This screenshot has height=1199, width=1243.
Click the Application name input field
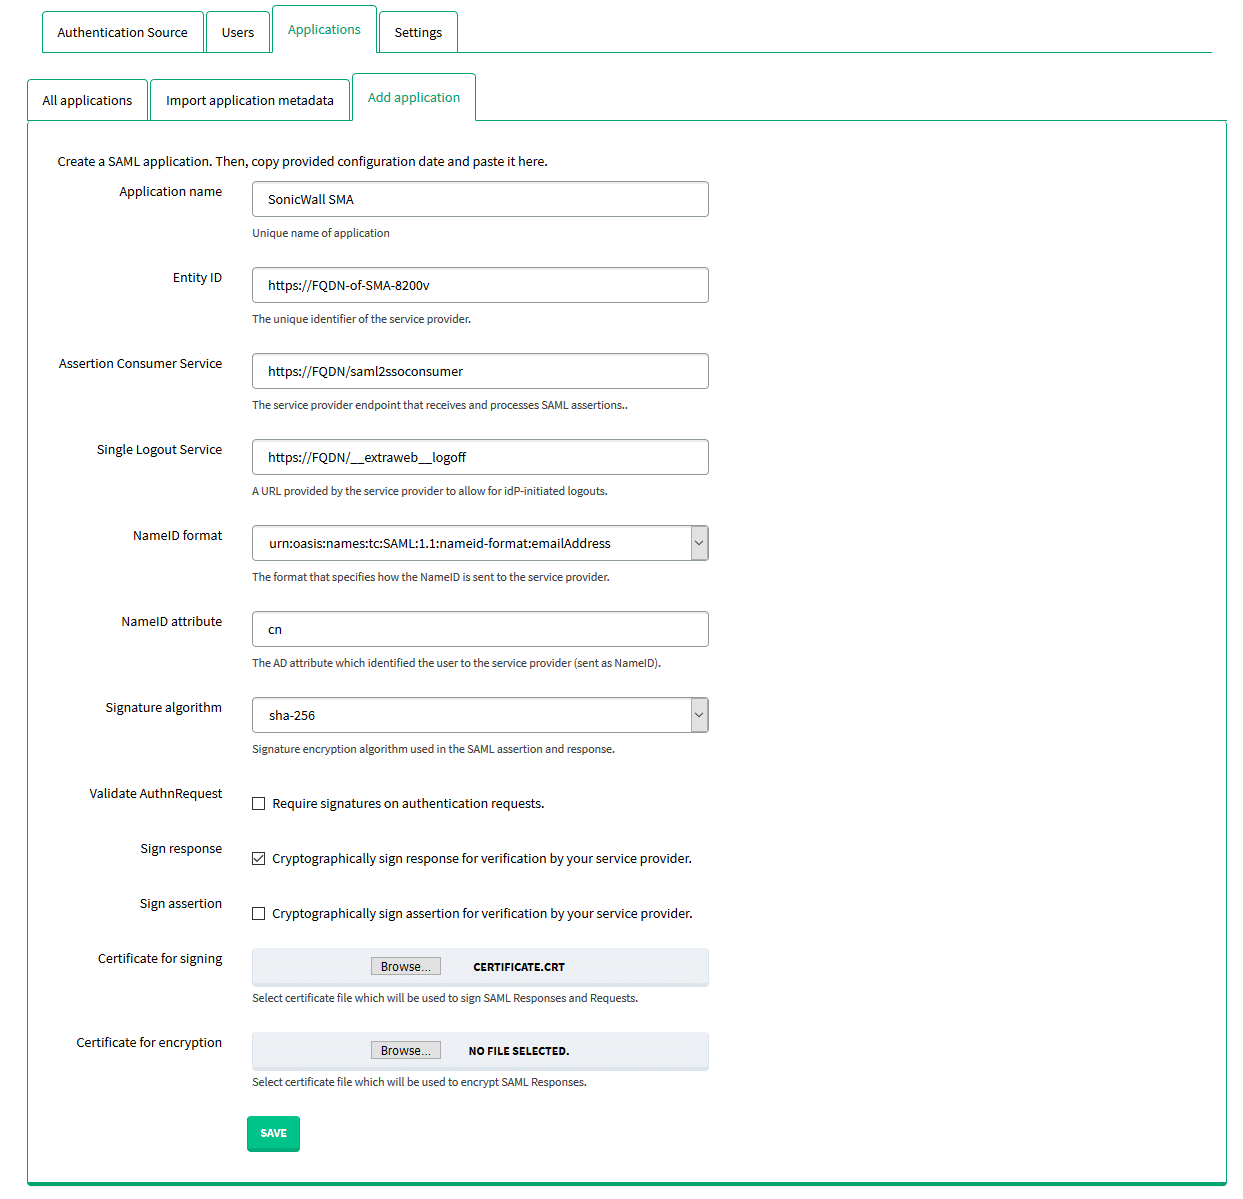(480, 199)
